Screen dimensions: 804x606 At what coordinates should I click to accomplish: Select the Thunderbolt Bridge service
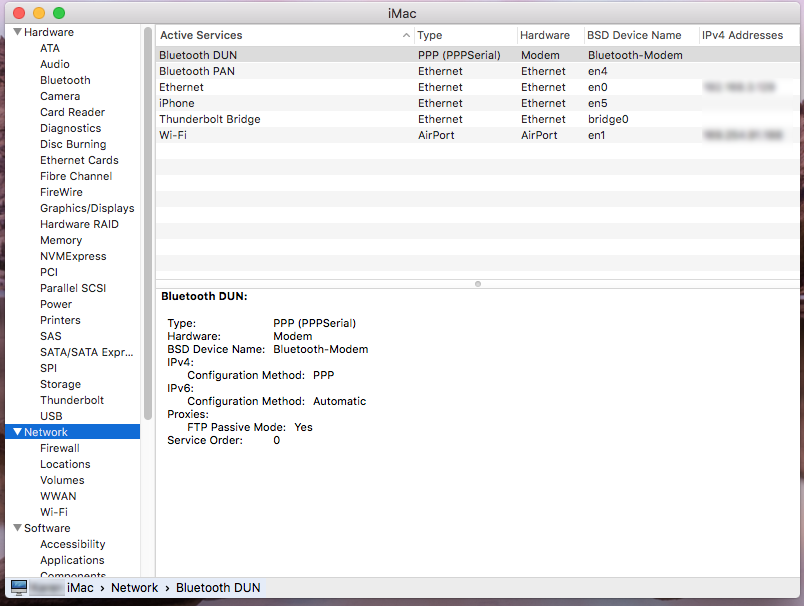250,119
